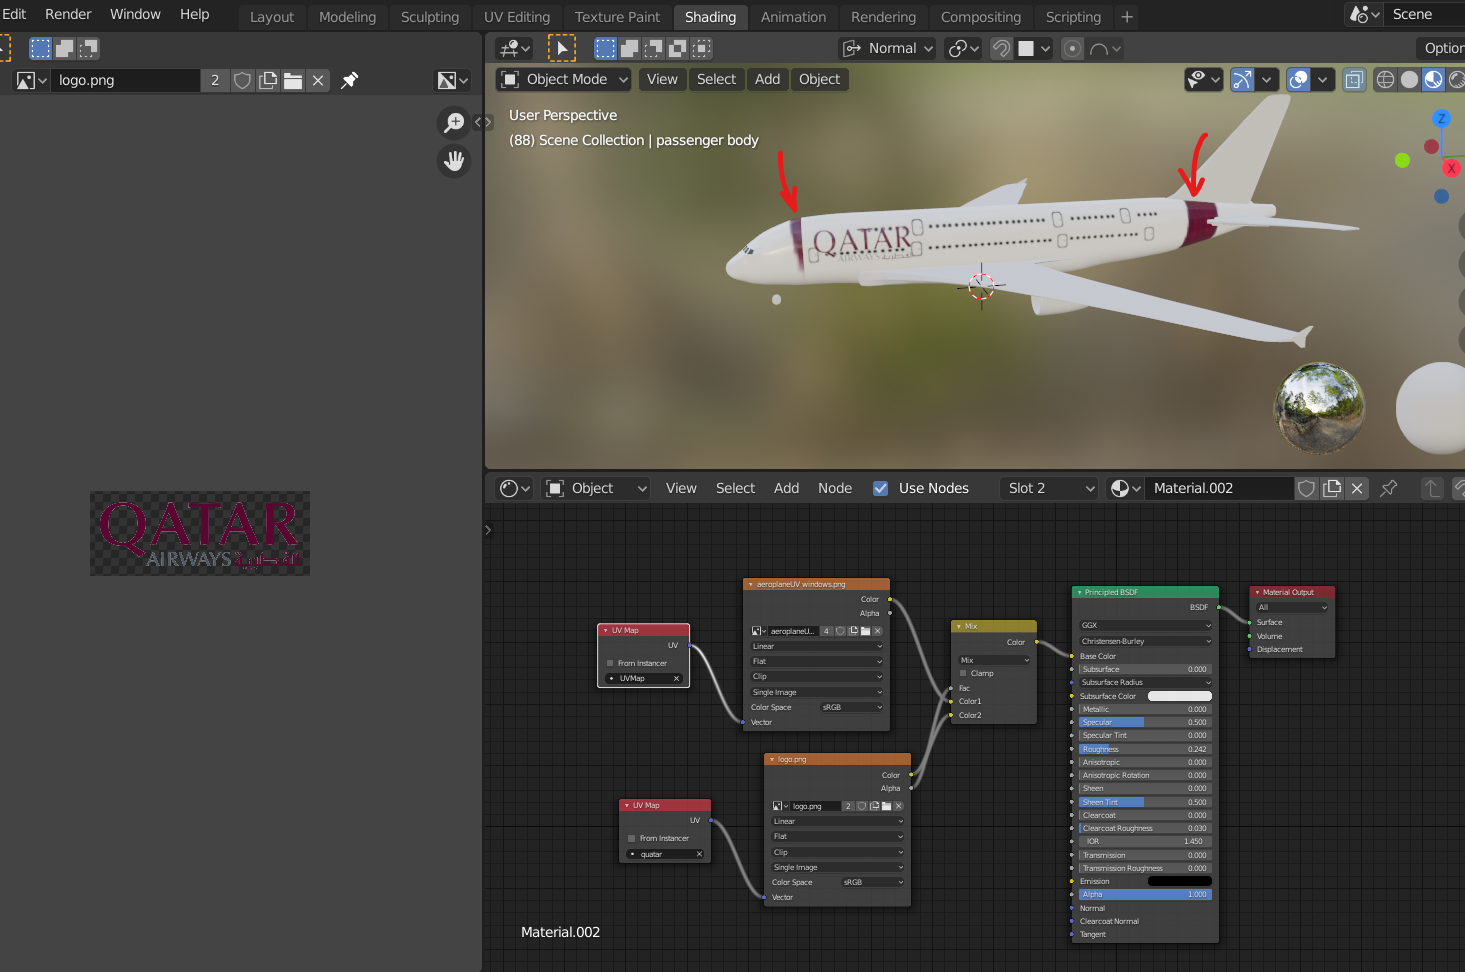
Task: Toggle proportional editing in viewport header
Action: tap(1072, 48)
